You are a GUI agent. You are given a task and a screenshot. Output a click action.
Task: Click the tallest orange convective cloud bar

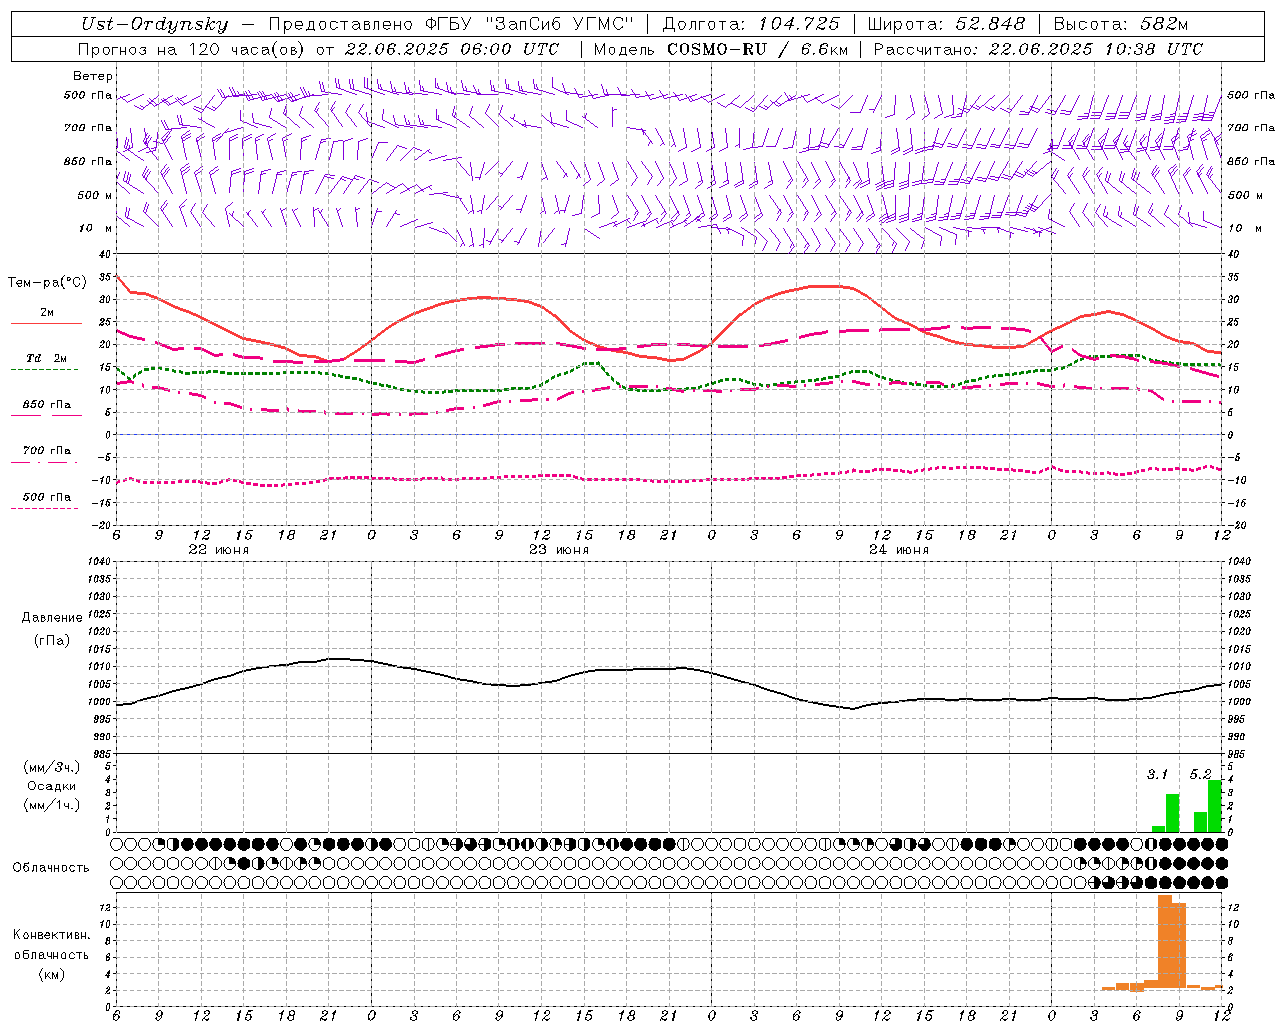[1165, 942]
